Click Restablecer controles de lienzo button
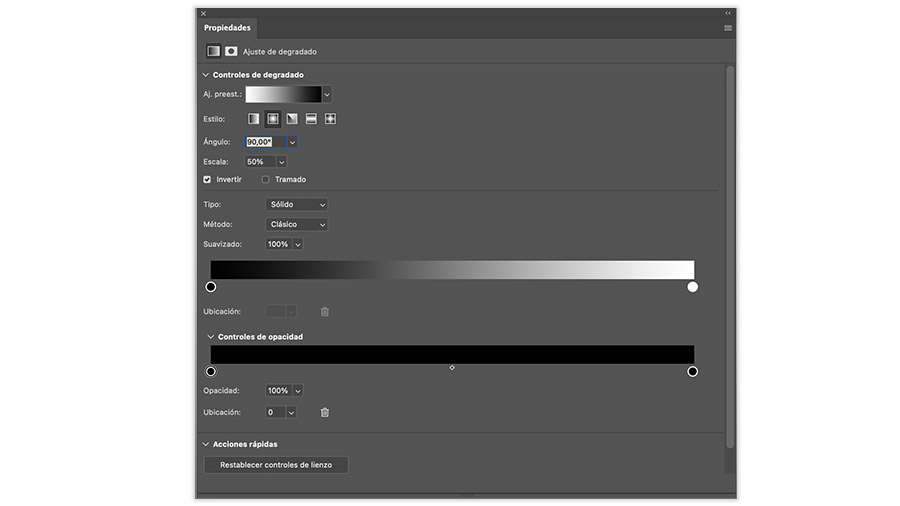 click(276, 465)
